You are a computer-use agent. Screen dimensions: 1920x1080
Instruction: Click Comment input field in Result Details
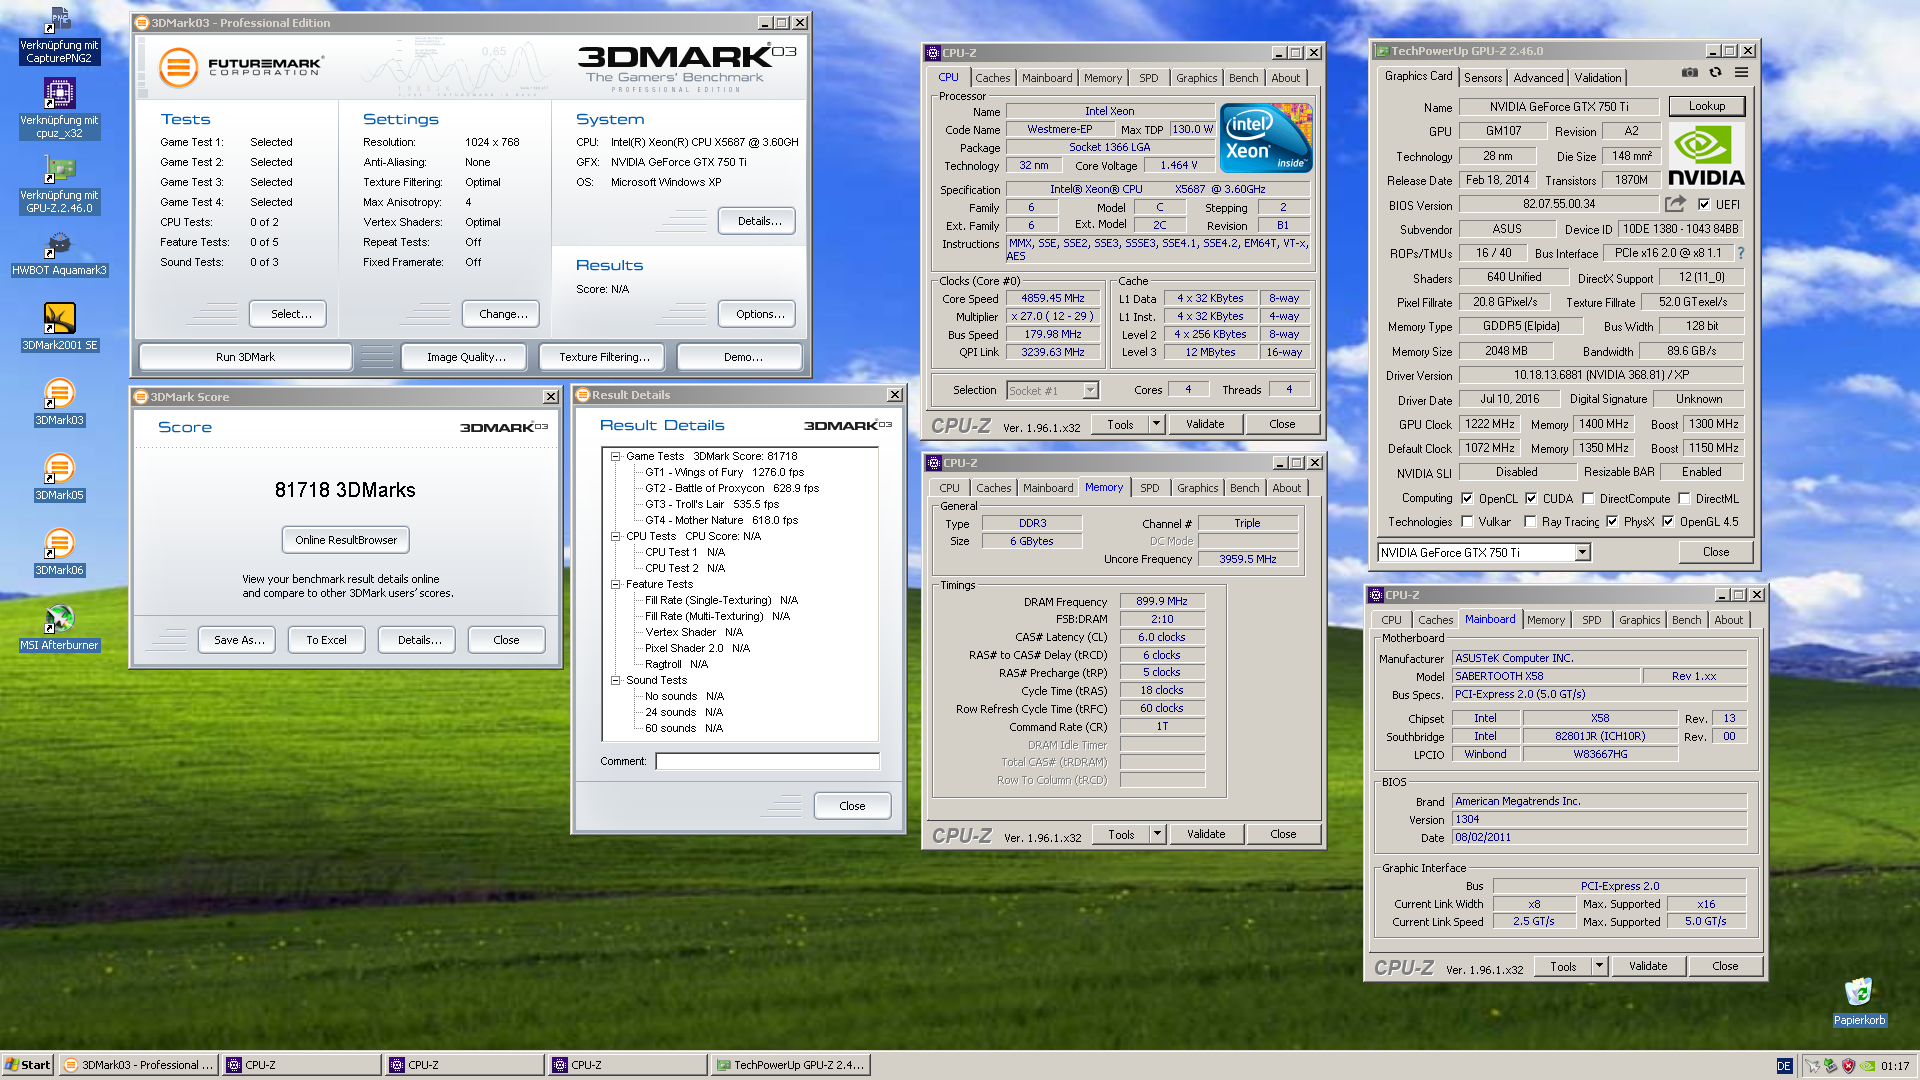point(767,762)
